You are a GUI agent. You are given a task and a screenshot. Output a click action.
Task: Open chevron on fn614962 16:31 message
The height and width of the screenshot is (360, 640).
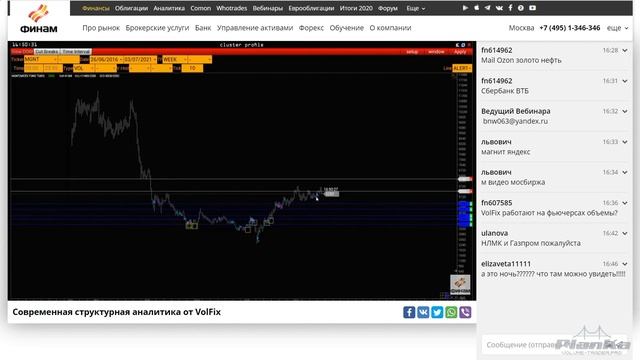(625, 81)
